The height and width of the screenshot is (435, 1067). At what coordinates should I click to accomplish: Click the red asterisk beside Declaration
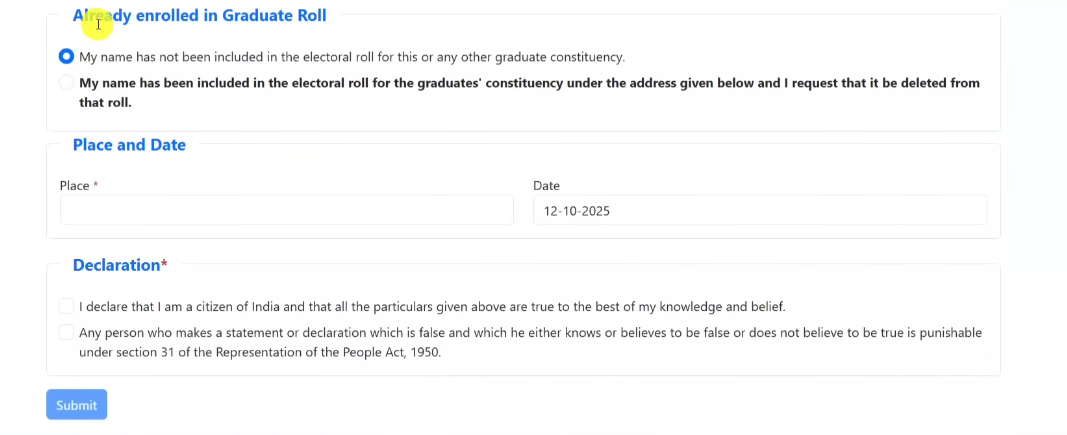pos(164,265)
